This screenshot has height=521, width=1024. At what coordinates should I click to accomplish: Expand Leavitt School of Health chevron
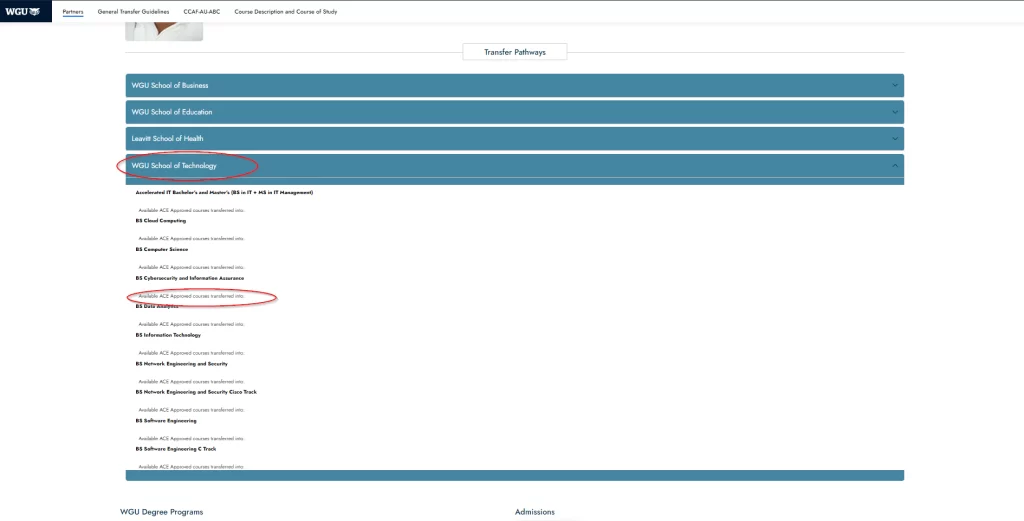click(895, 138)
